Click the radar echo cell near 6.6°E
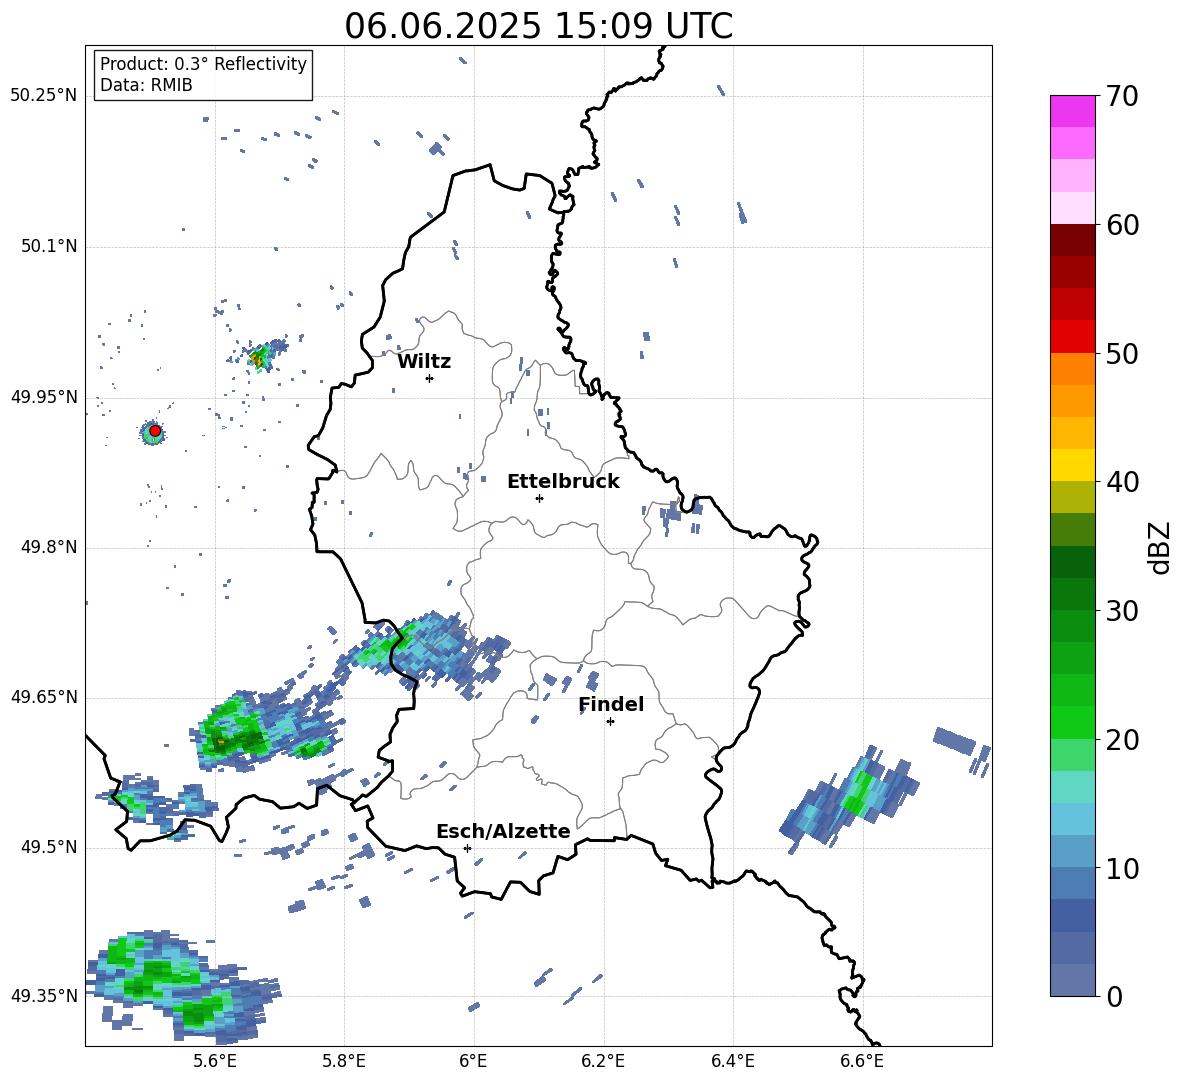Viewport: 1184px width, 1081px height. [849, 799]
